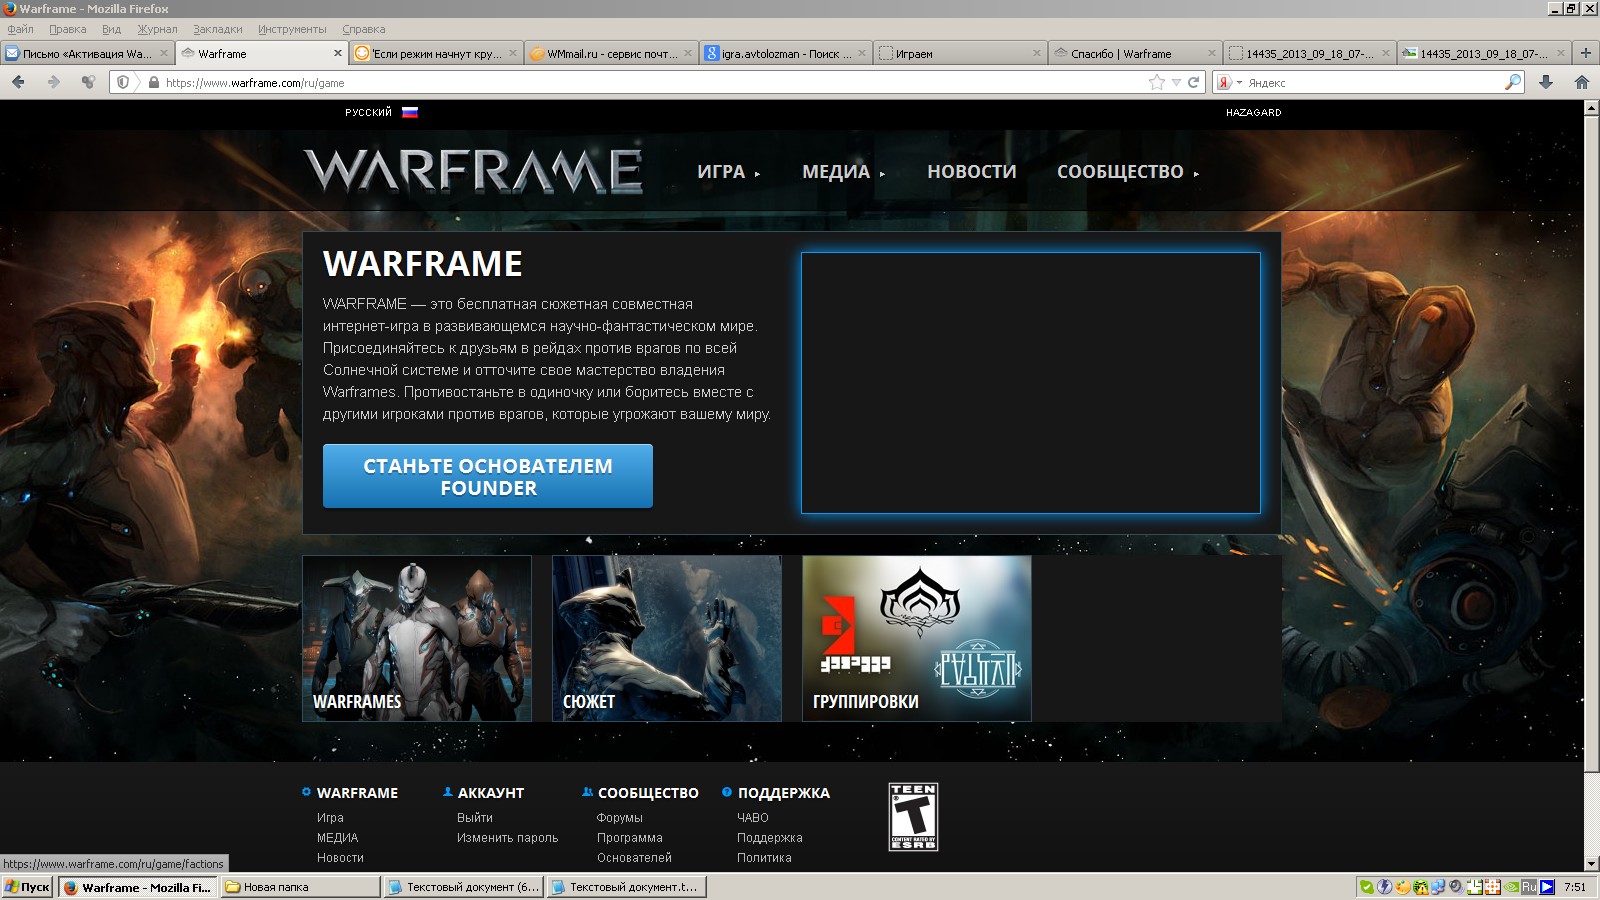The width and height of the screenshot is (1600, 900).
Task: Click the NVIDIA tray icon
Action: click(x=1511, y=886)
